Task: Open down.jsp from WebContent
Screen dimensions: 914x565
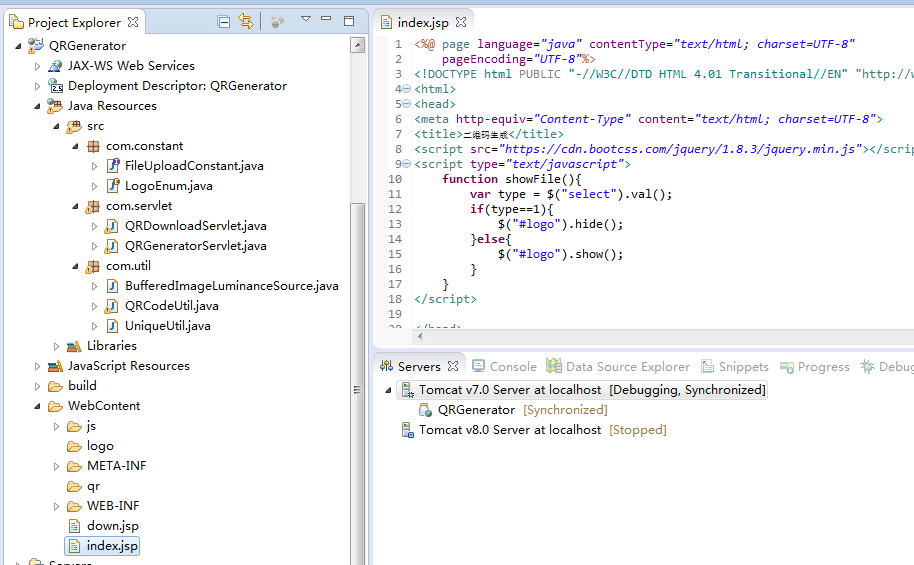Action: click(112, 526)
